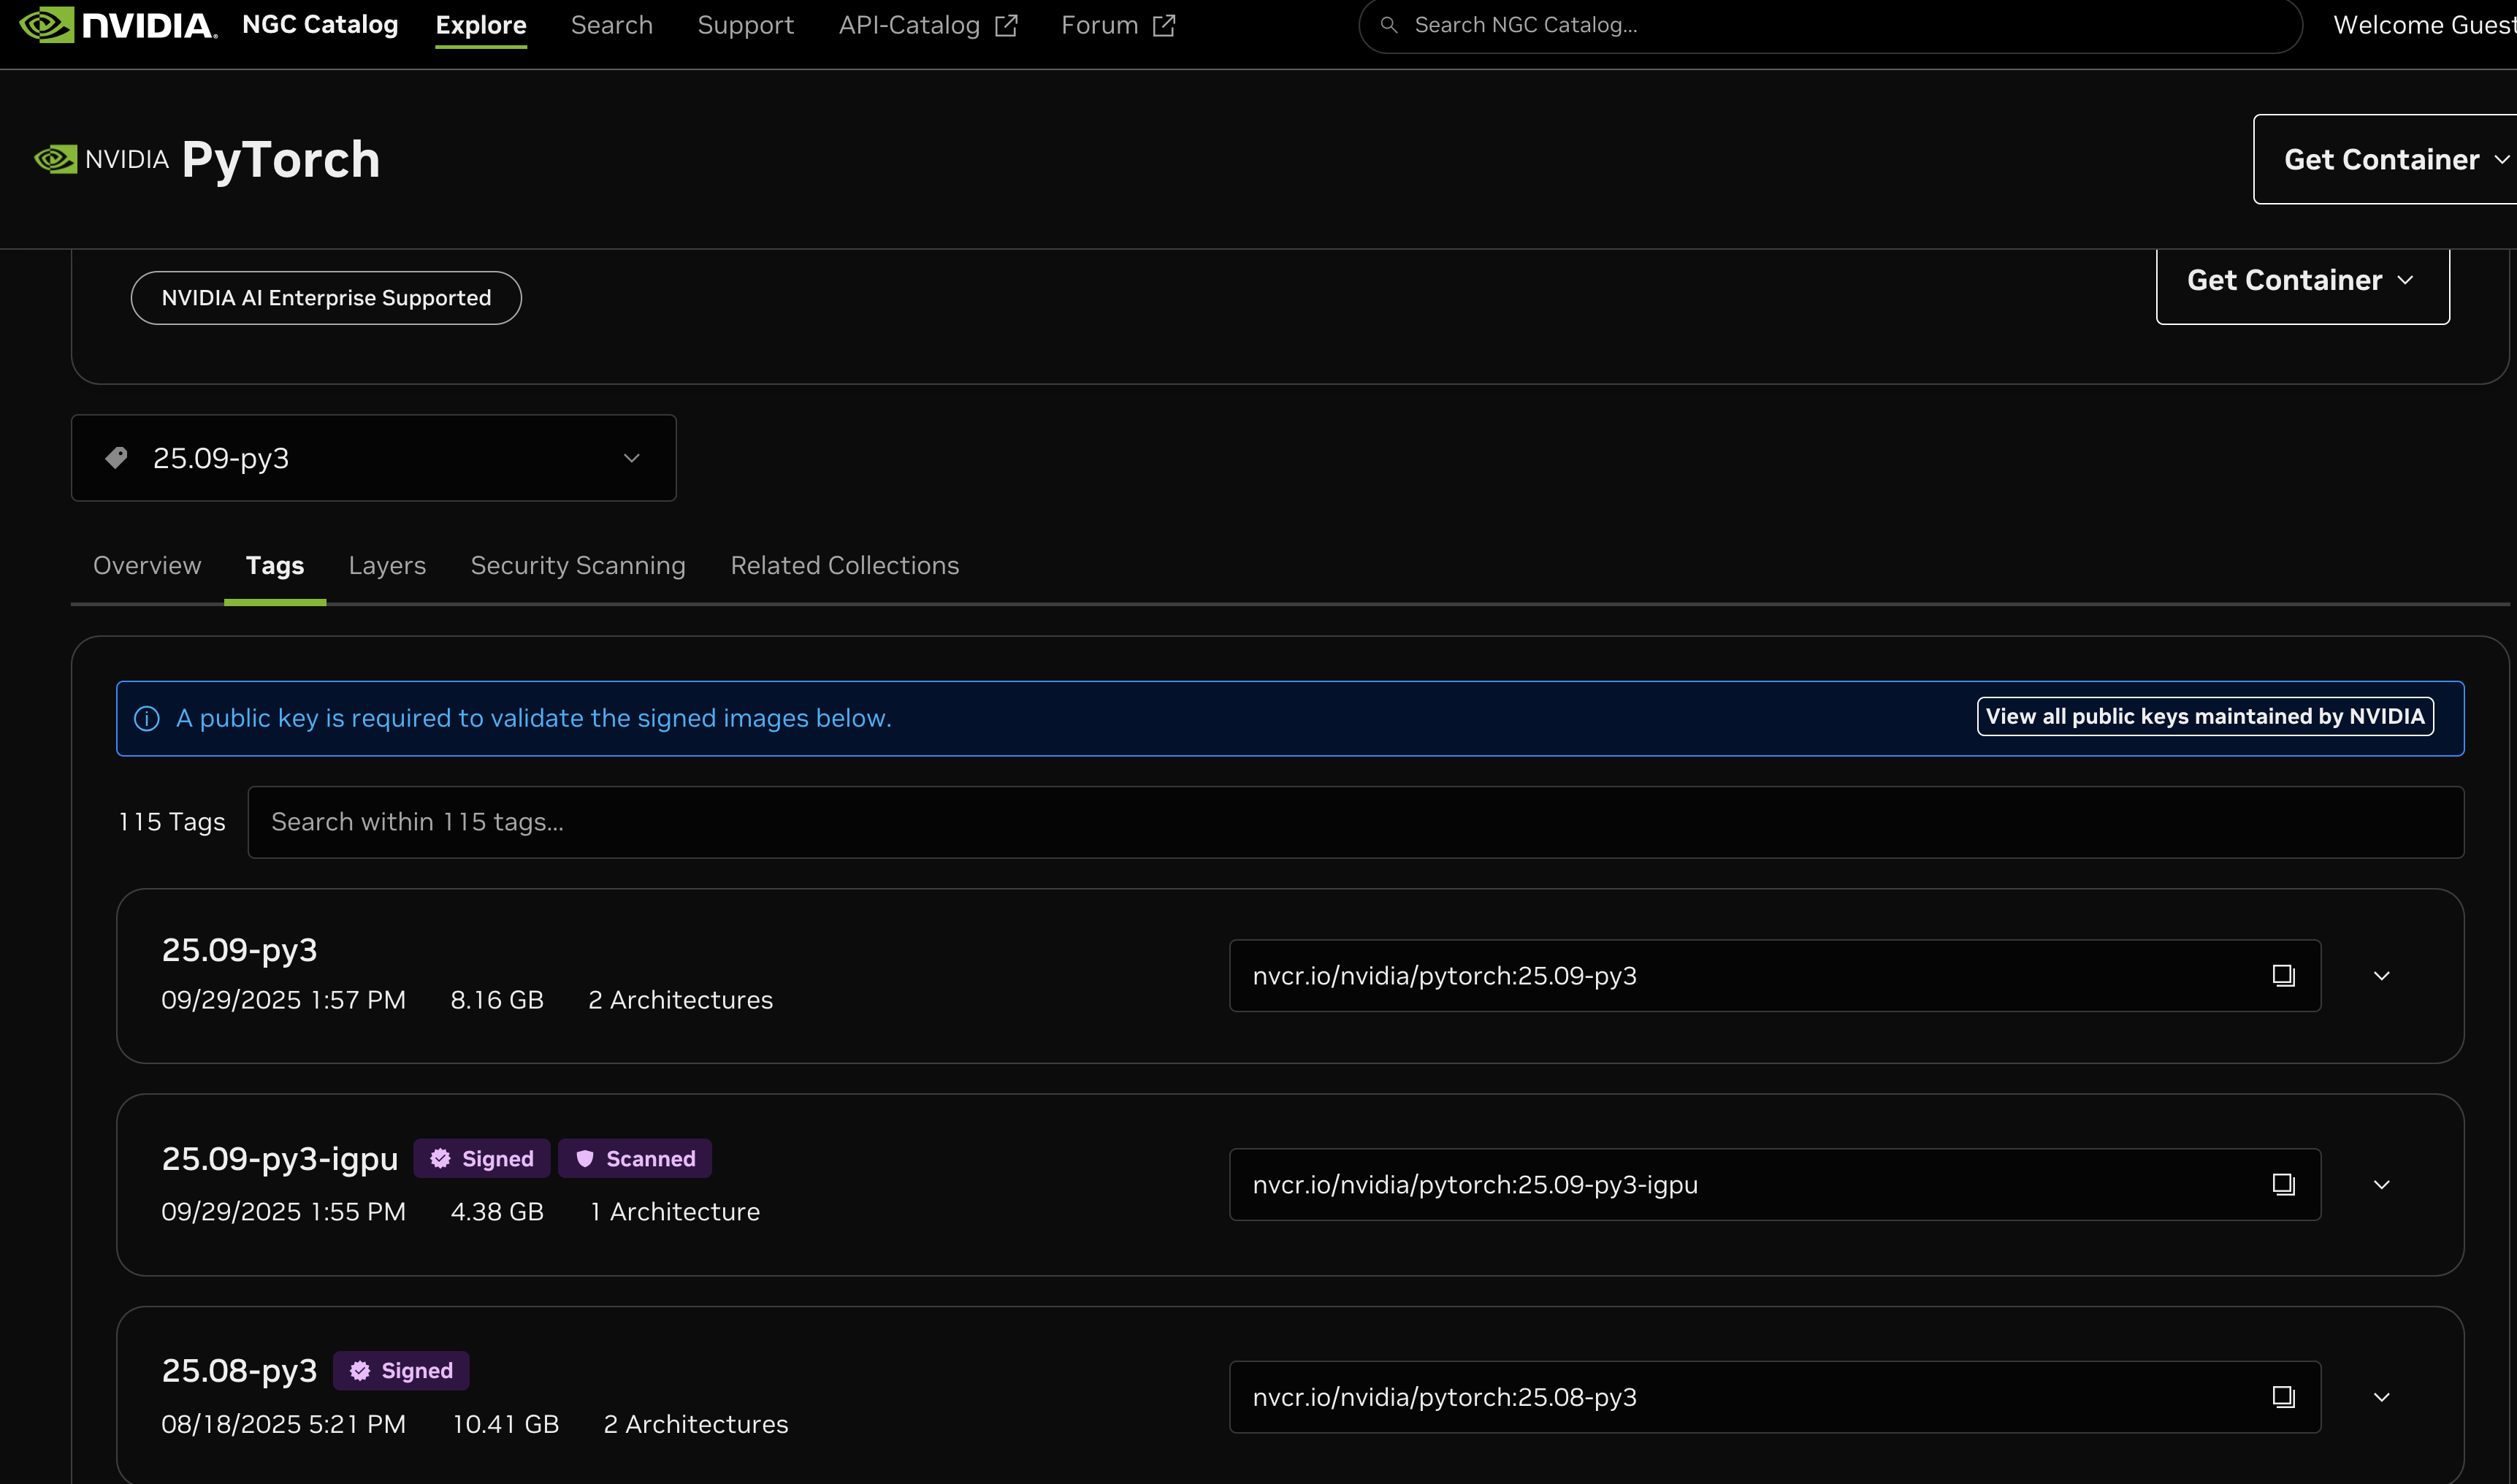Click the Scanned badge on 25.09-py3-igpu

coord(635,1158)
